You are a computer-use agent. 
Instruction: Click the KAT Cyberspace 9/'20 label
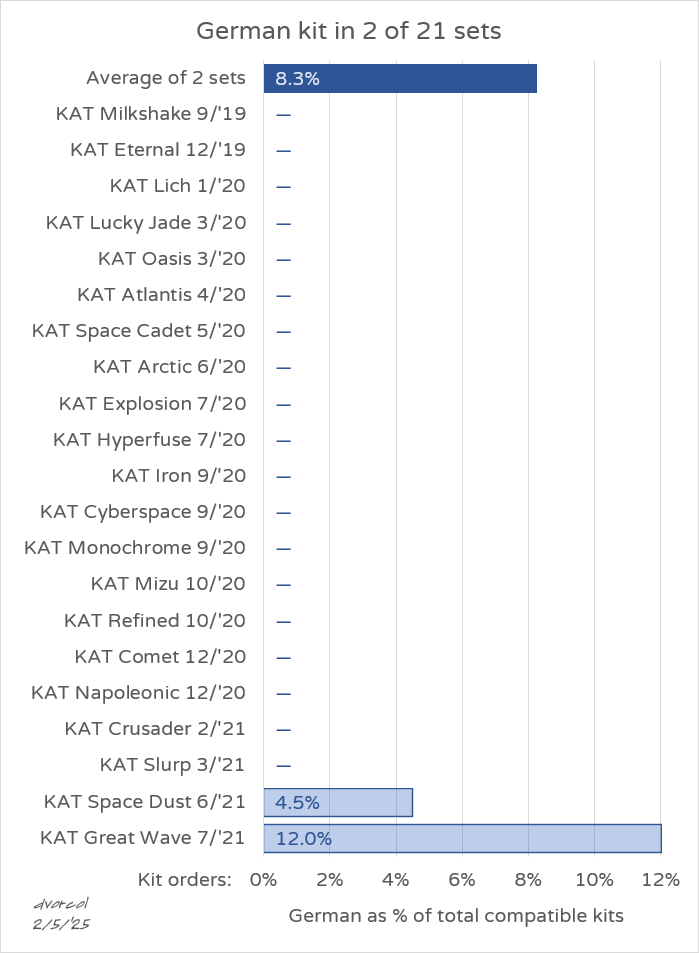click(x=143, y=512)
